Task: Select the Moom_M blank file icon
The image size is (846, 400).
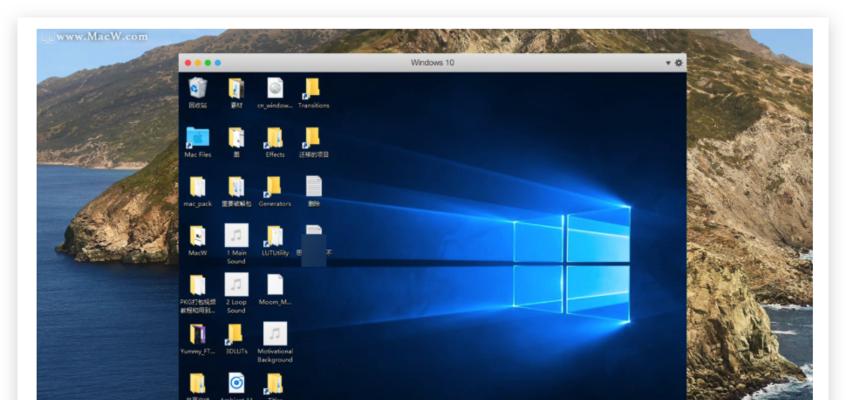Action: pyautogui.click(x=275, y=289)
